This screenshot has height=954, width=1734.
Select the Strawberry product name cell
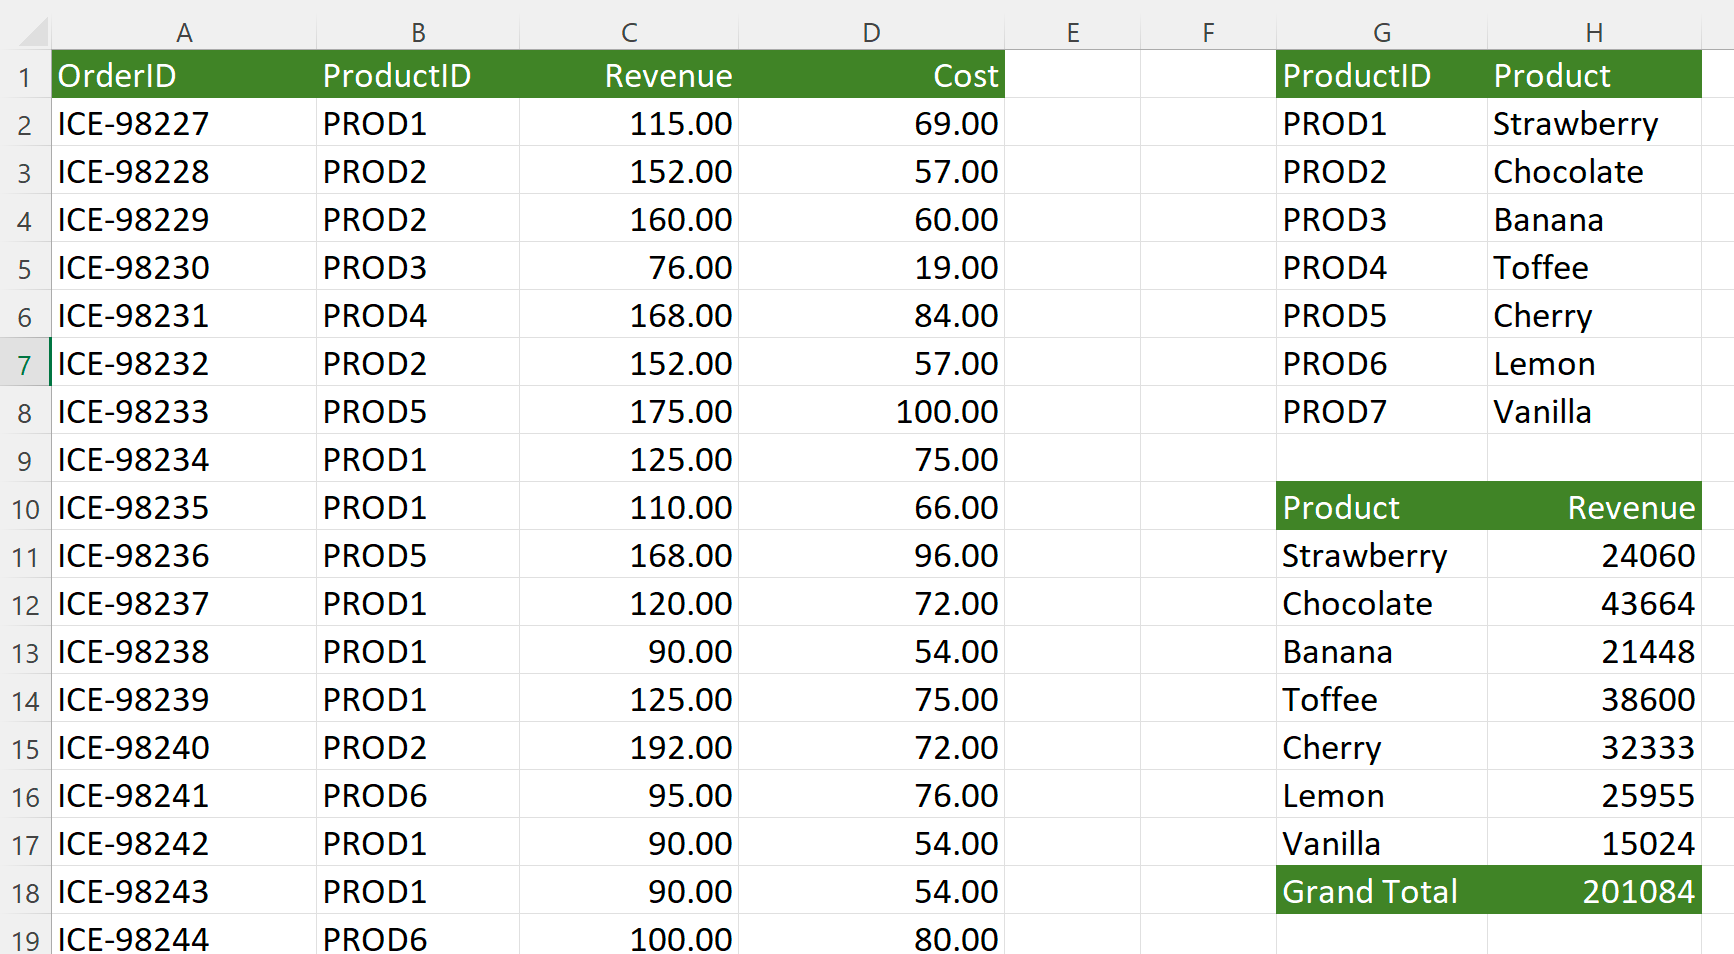[x=1365, y=555]
